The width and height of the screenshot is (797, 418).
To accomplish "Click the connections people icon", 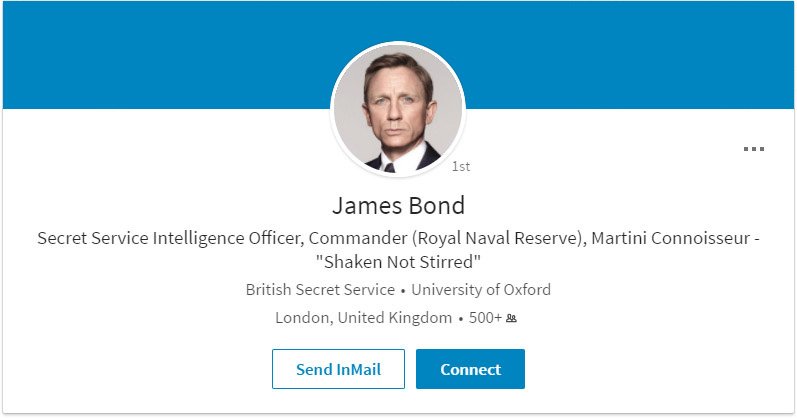I will coord(511,318).
